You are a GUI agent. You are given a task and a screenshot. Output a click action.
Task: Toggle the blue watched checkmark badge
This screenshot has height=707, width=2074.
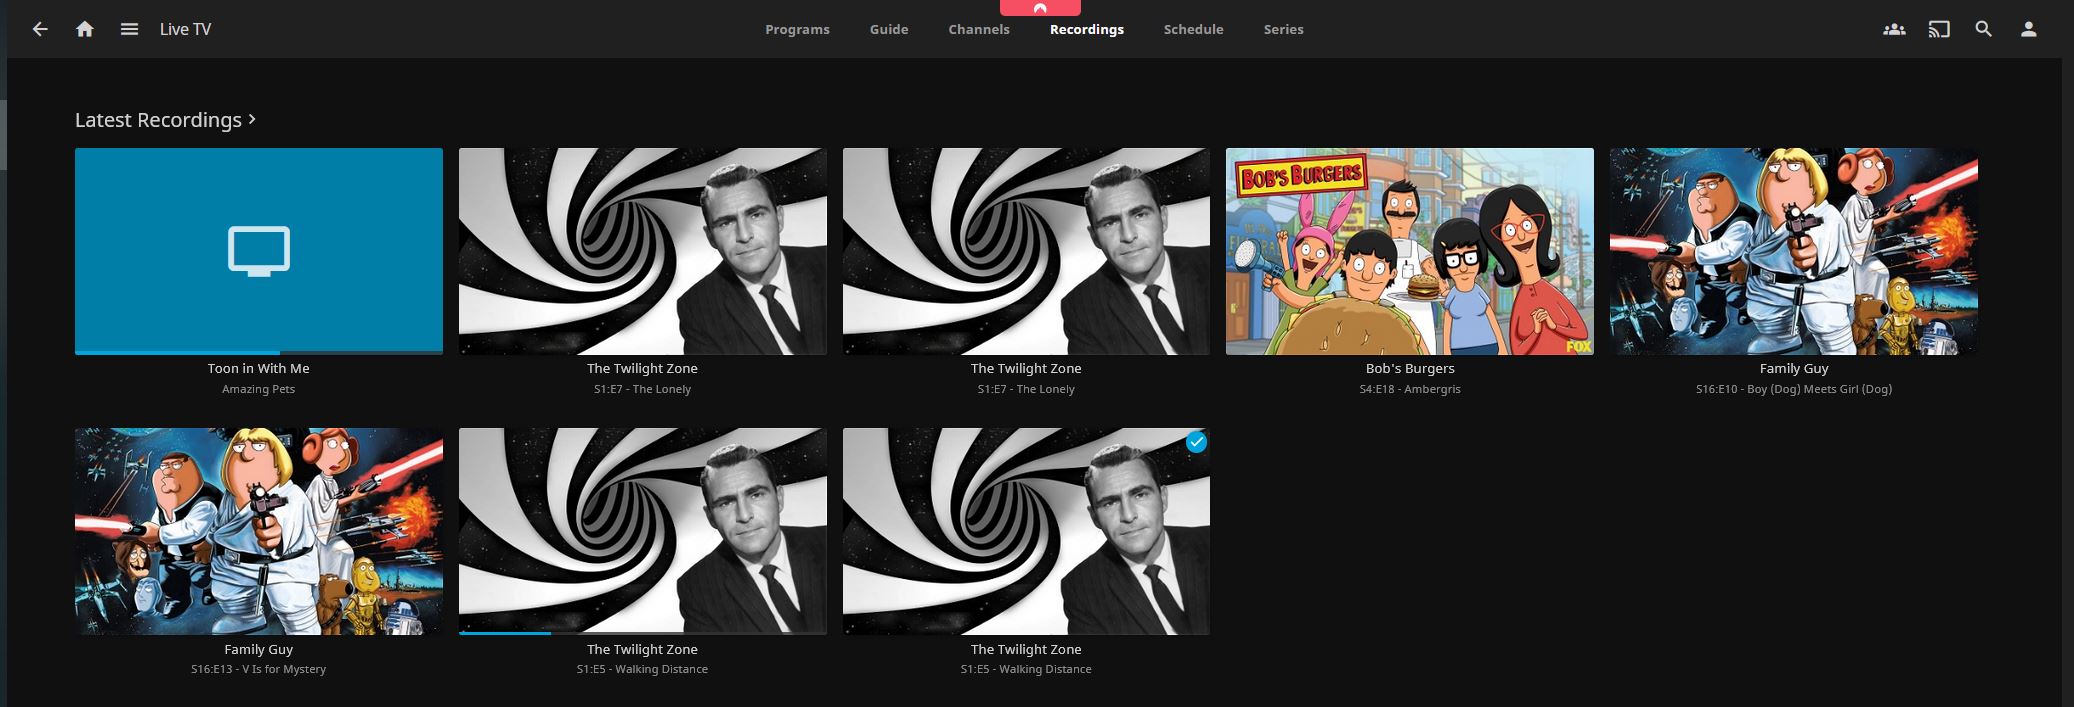(1195, 442)
